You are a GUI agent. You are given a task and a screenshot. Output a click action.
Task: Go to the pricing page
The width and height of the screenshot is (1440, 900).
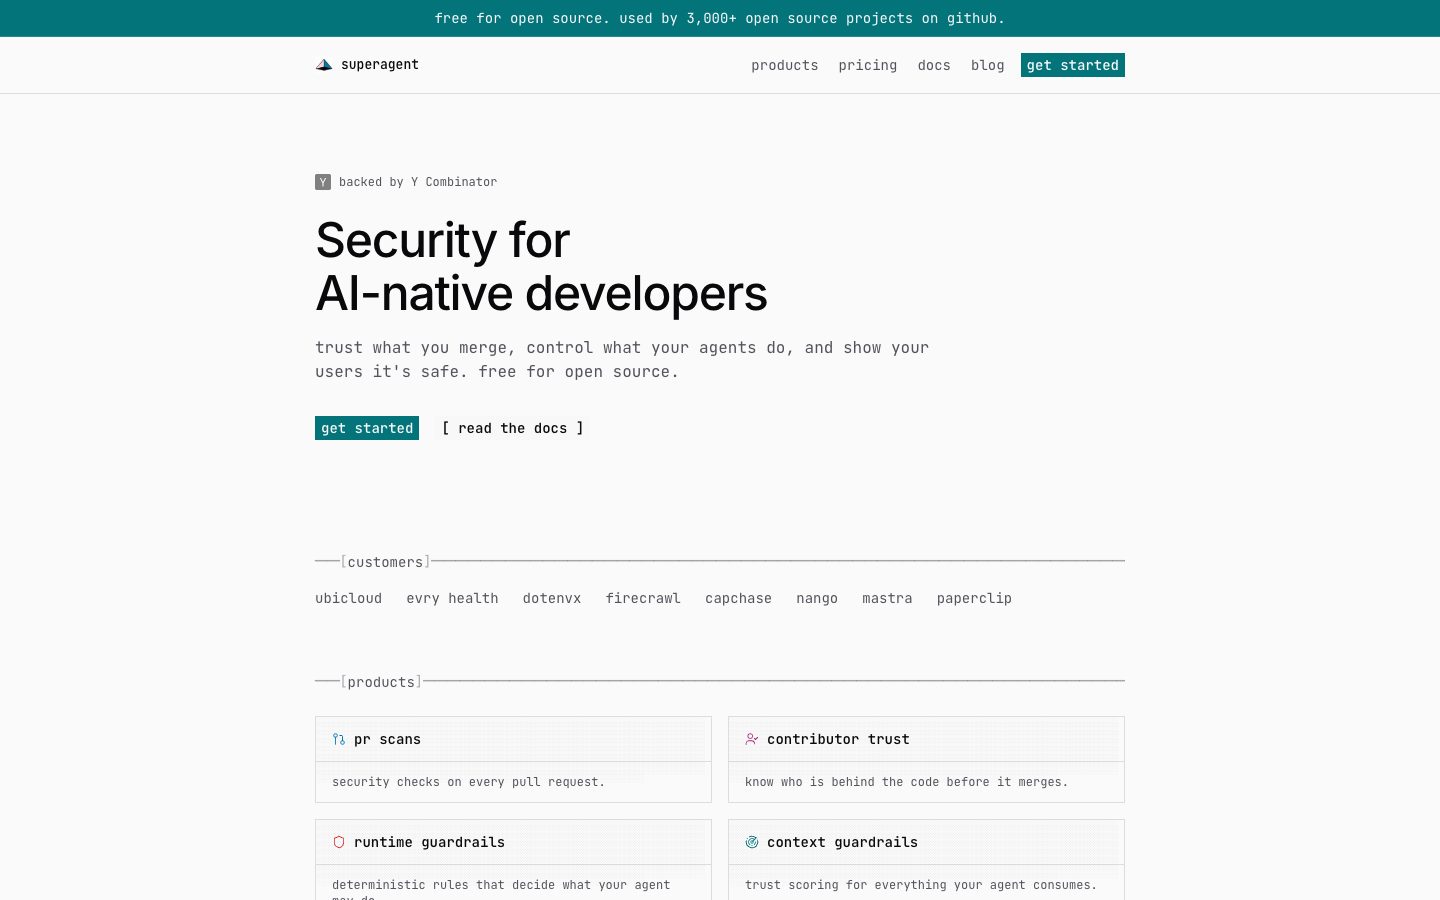click(x=868, y=65)
